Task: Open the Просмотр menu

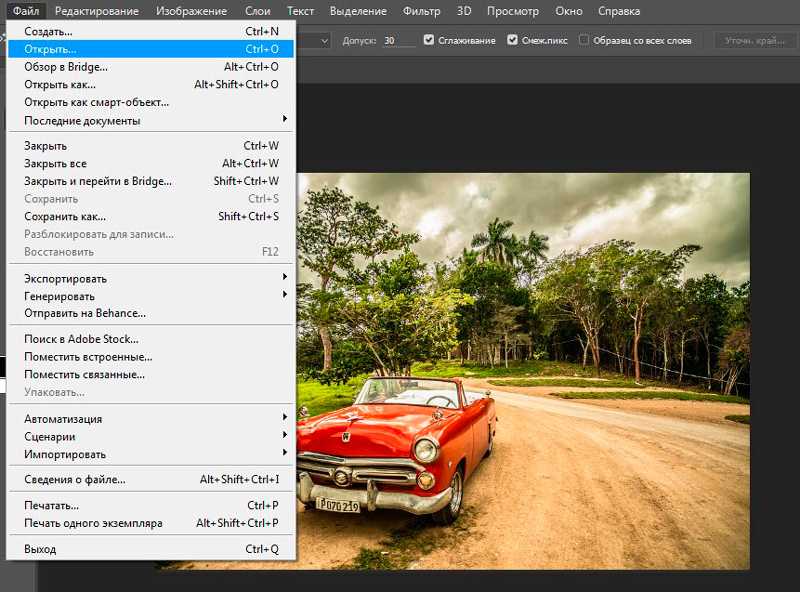Action: pyautogui.click(x=513, y=11)
